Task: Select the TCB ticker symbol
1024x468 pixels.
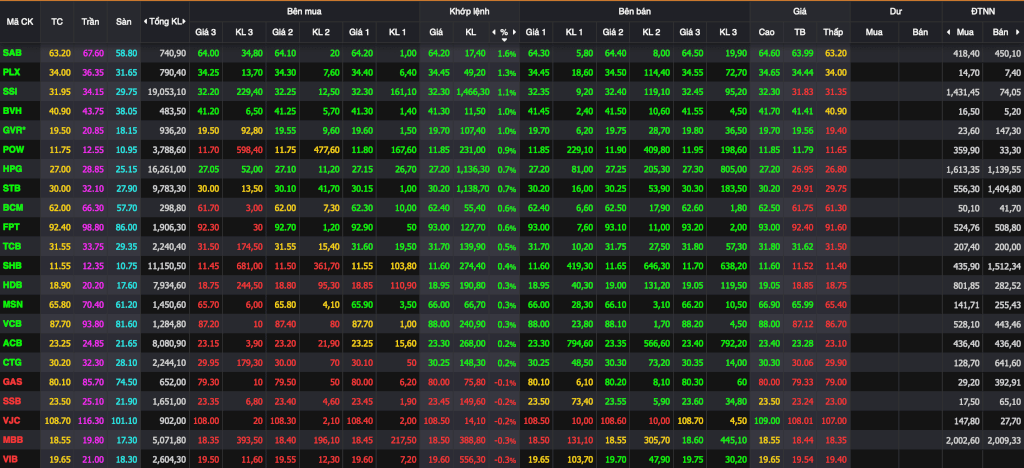Action: click(11, 247)
